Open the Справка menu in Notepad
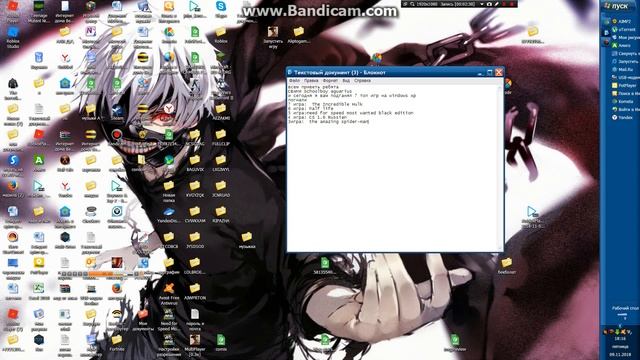Image resolution: width=640 pixels, height=360 pixels. click(362, 81)
